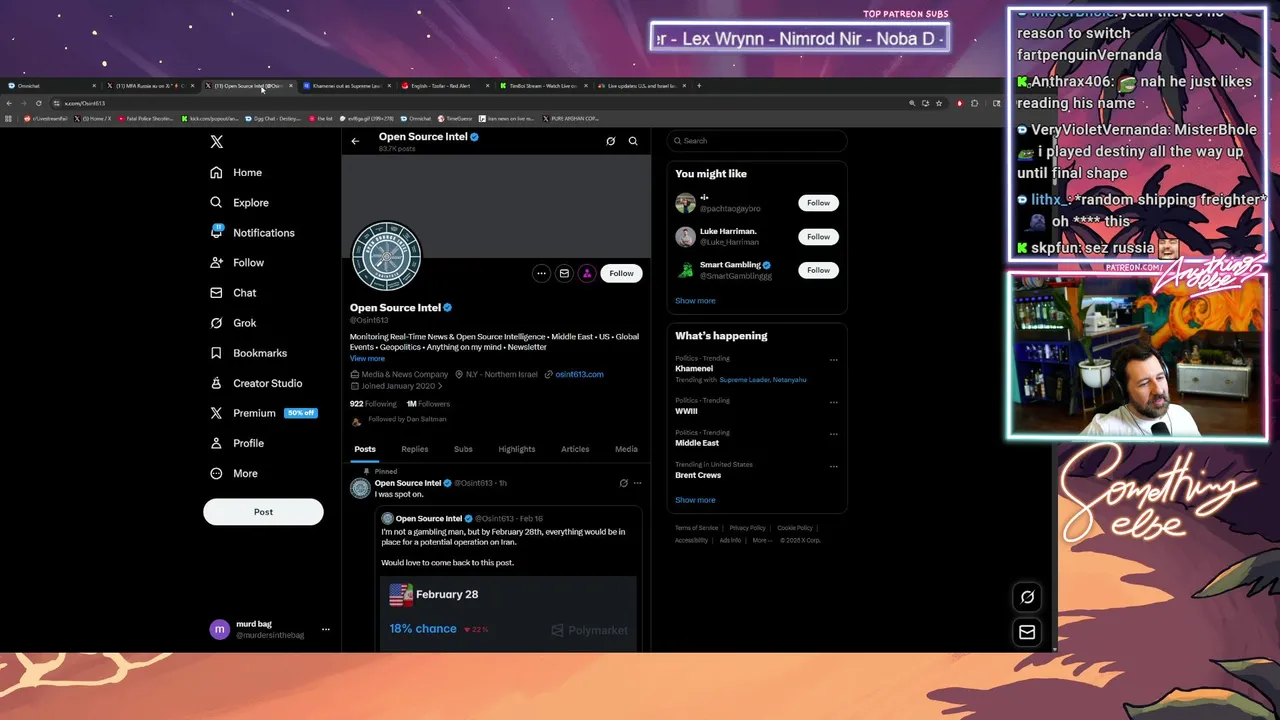Follow Open Source Intel
1280x720 pixels.
[x=621, y=273]
